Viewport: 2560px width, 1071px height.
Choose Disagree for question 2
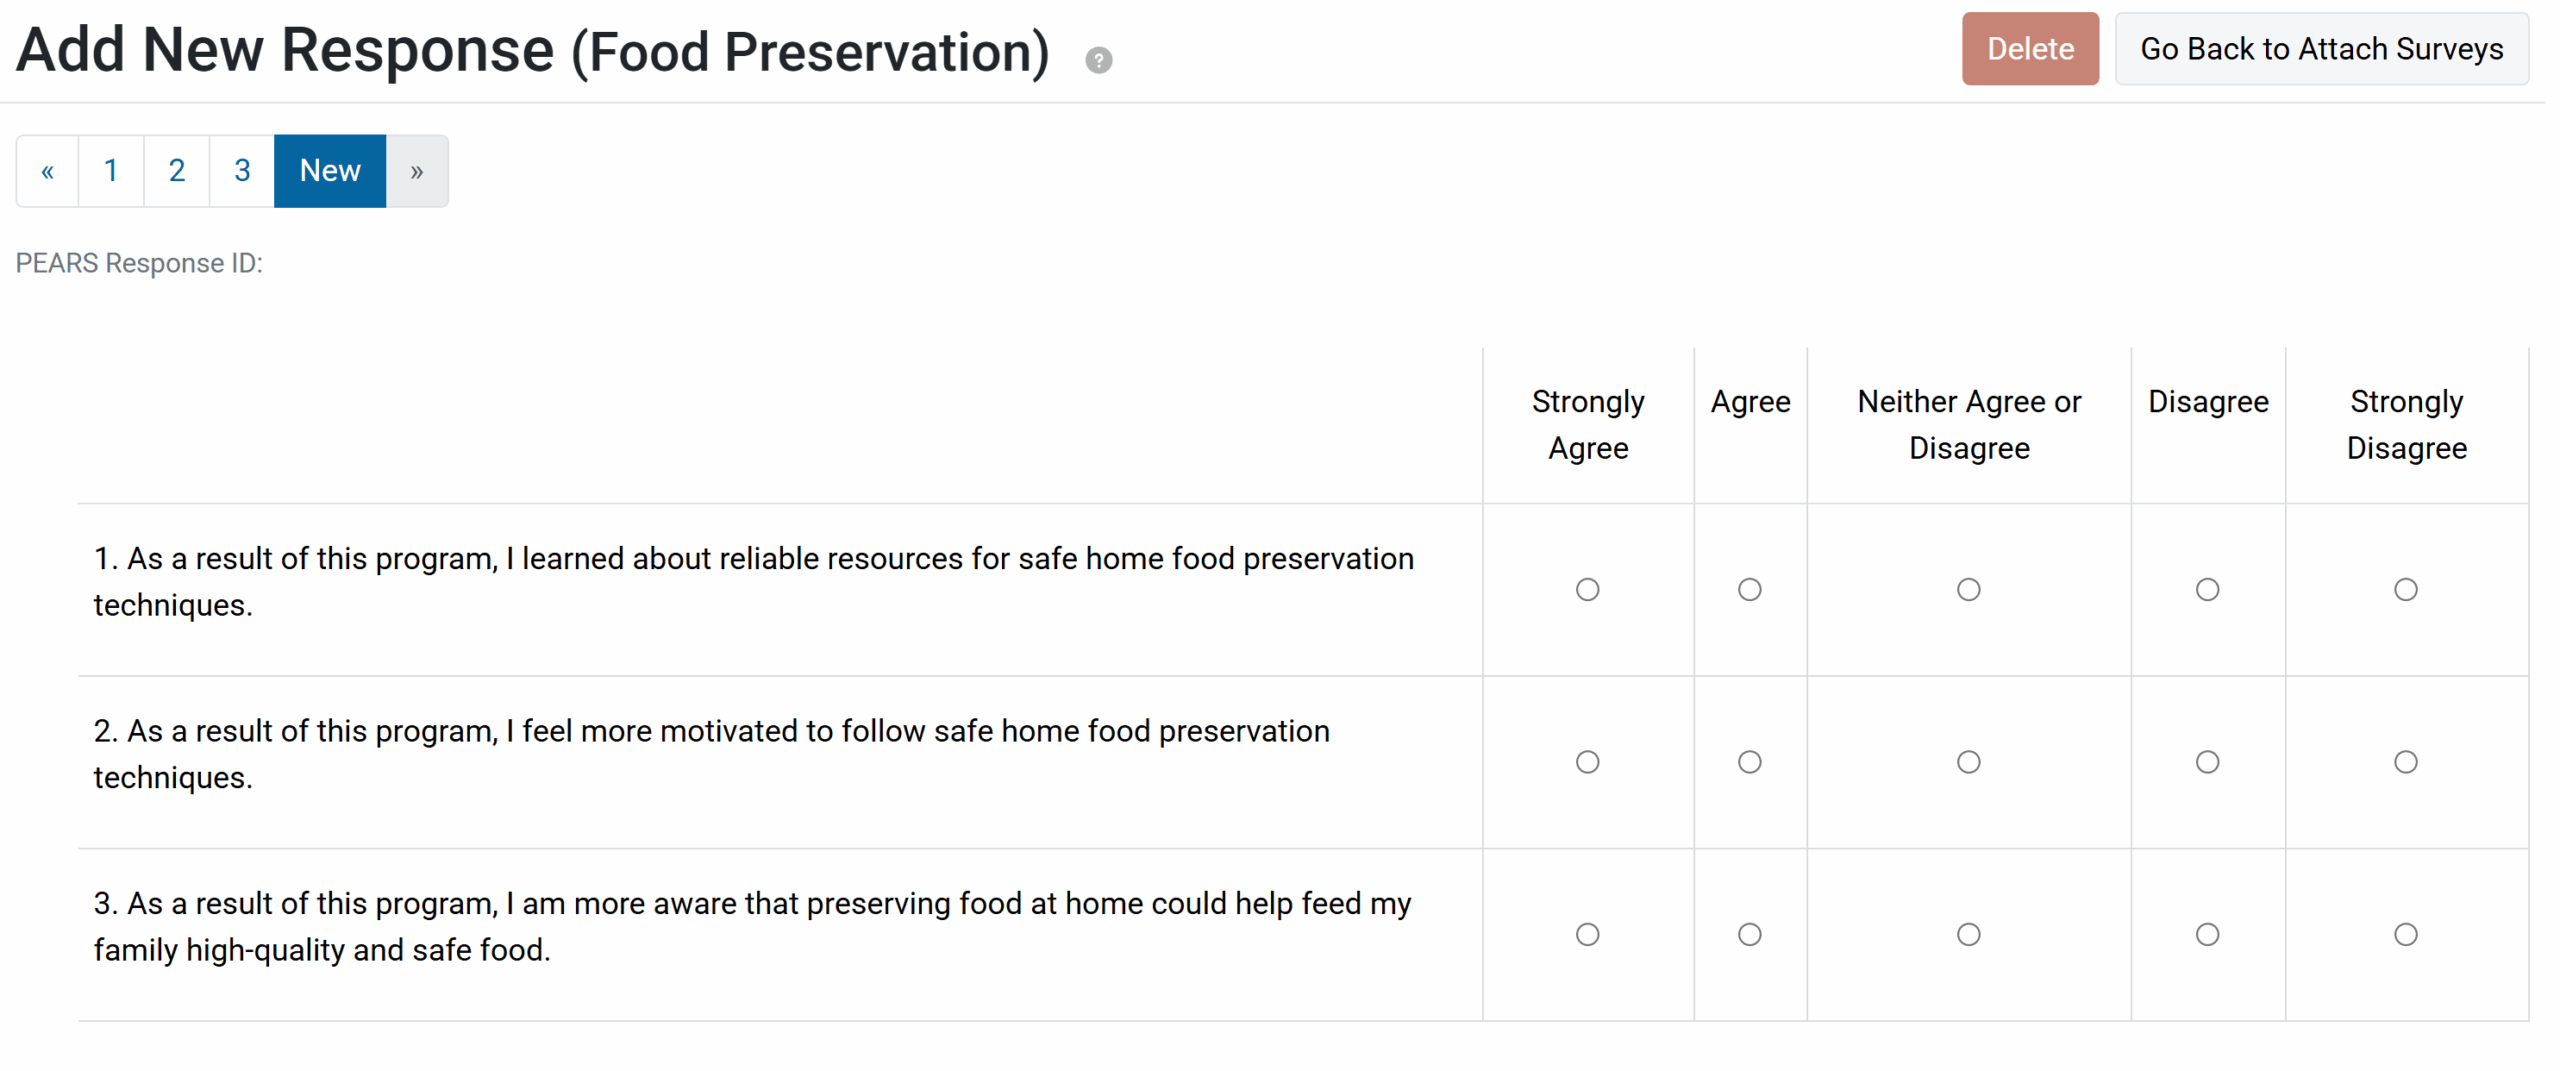(2207, 762)
